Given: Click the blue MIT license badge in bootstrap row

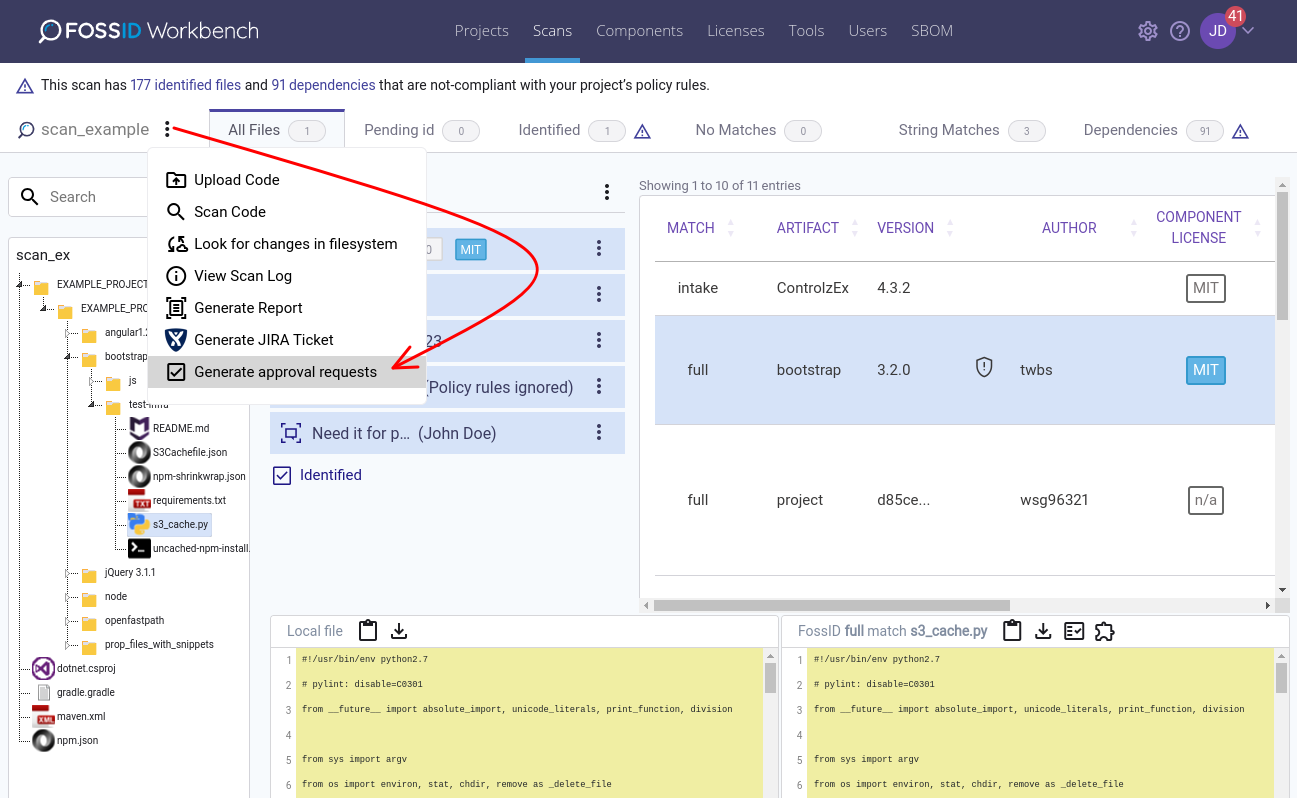Looking at the screenshot, I should (1206, 370).
